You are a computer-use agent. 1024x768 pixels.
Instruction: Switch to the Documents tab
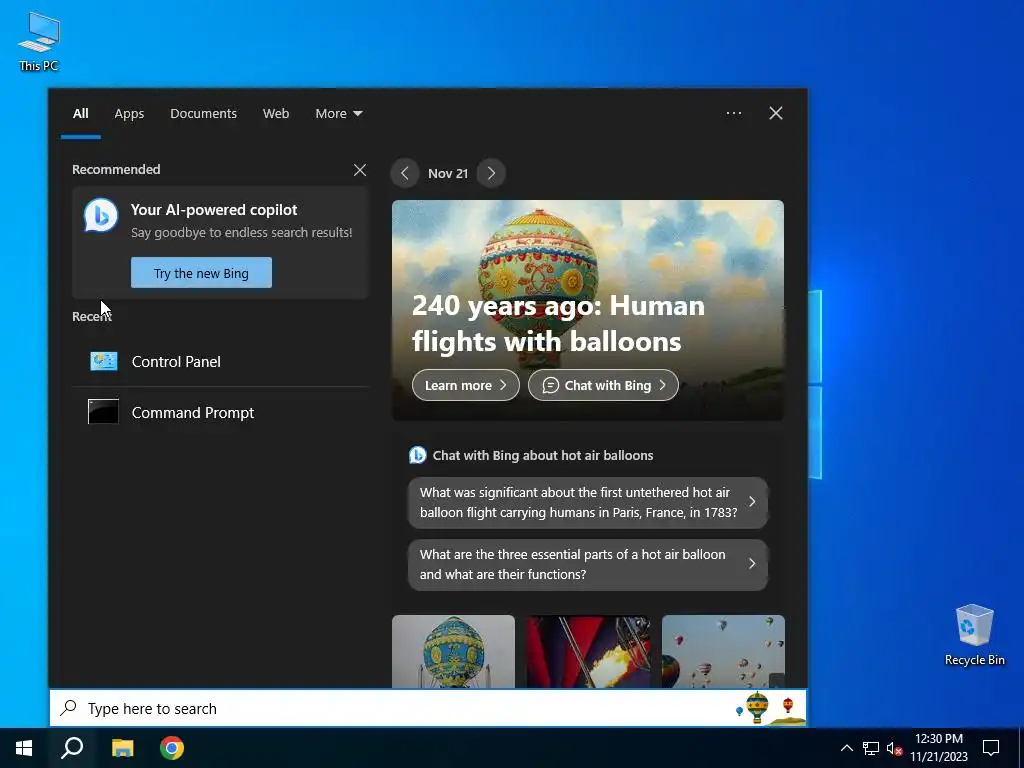(x=203, y=113)
